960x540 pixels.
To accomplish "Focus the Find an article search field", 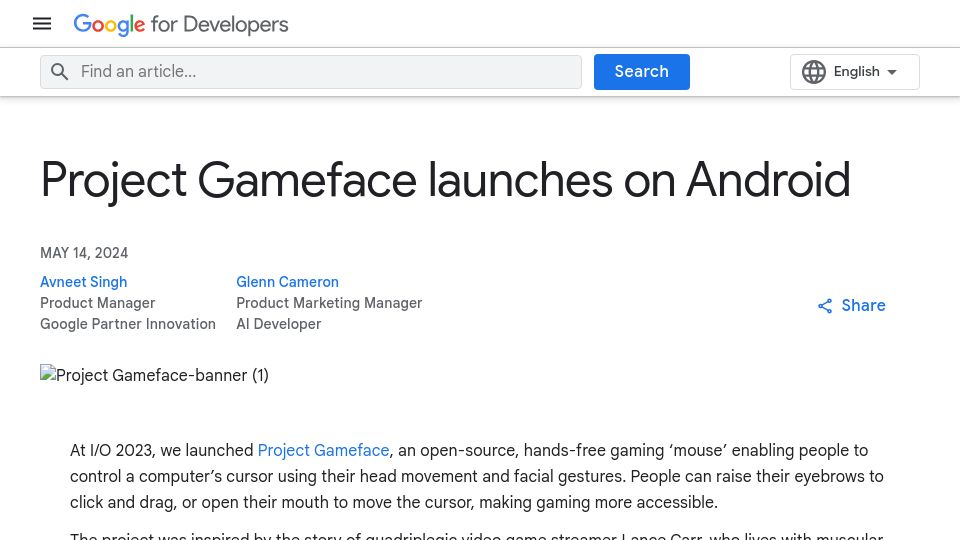I will (311, 72).
